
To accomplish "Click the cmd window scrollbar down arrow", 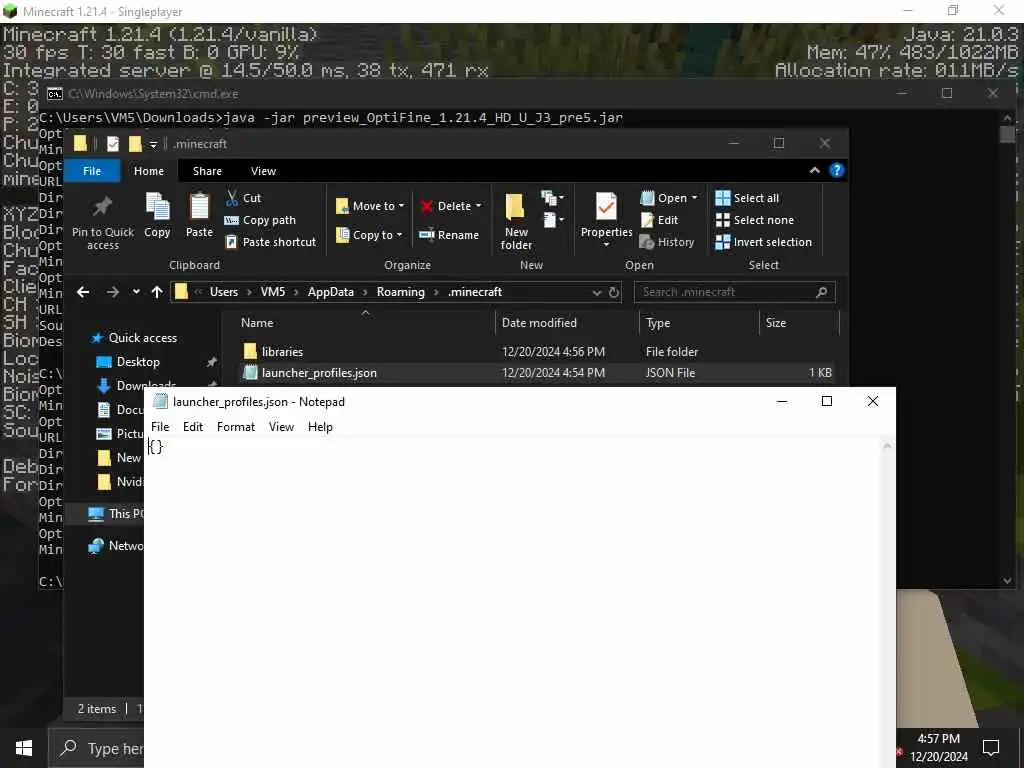I will (1006, 580).
